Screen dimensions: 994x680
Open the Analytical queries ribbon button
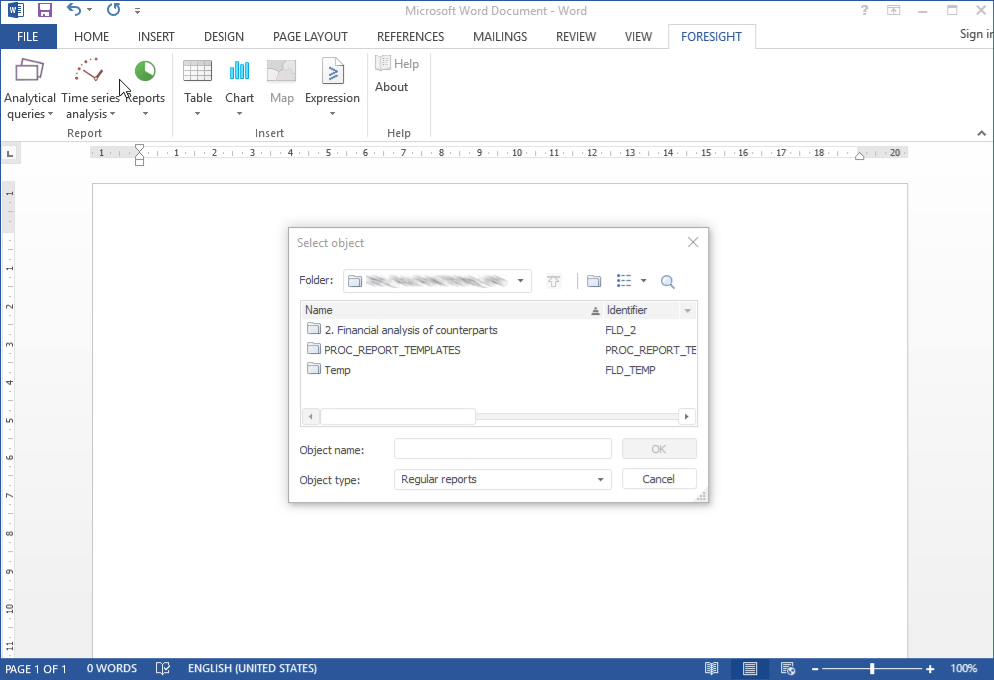pos(30,87)
